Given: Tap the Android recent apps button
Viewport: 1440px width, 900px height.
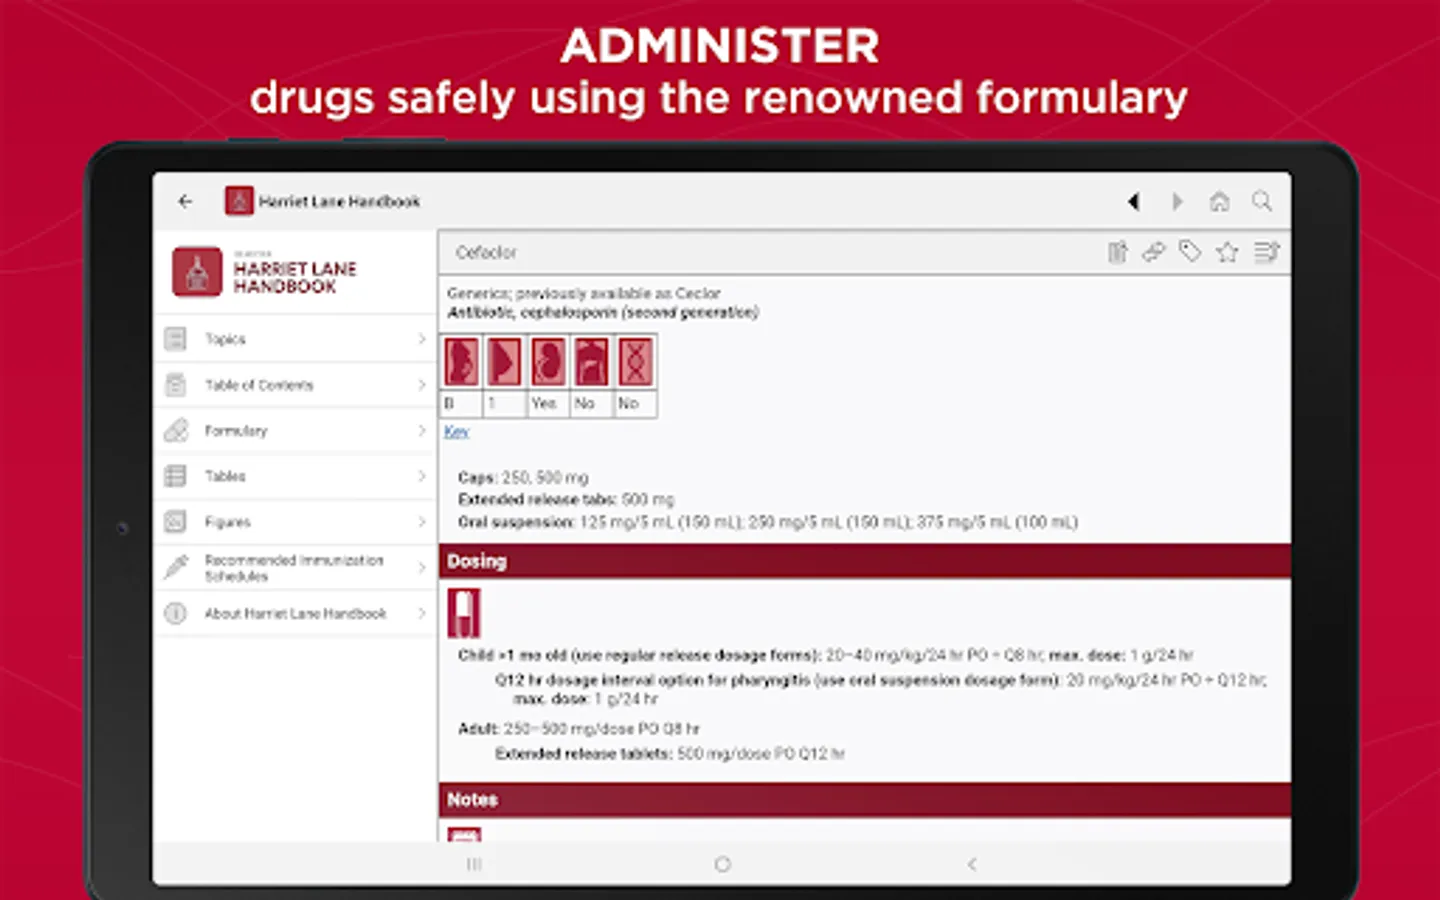Looking at the screenshot, I should pos(474,864).
